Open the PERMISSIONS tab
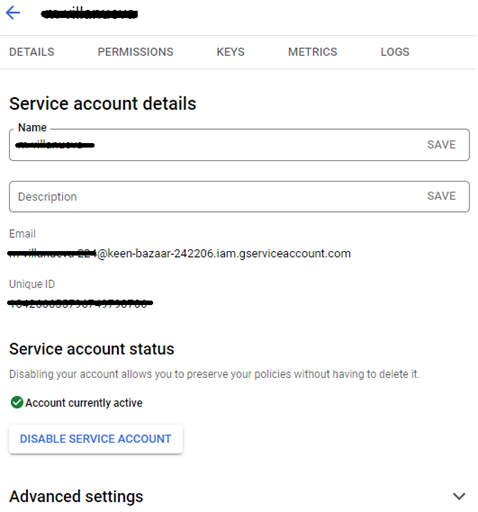 (135, 52)
